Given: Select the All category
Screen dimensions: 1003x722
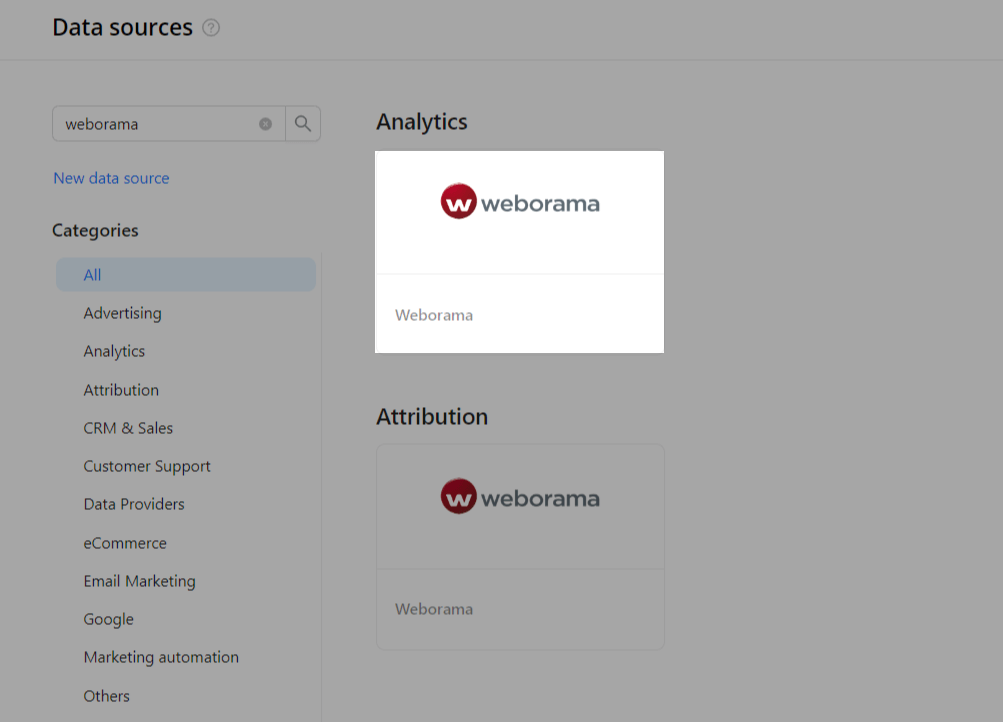Looking at the screenshot, I should (93, 275).
